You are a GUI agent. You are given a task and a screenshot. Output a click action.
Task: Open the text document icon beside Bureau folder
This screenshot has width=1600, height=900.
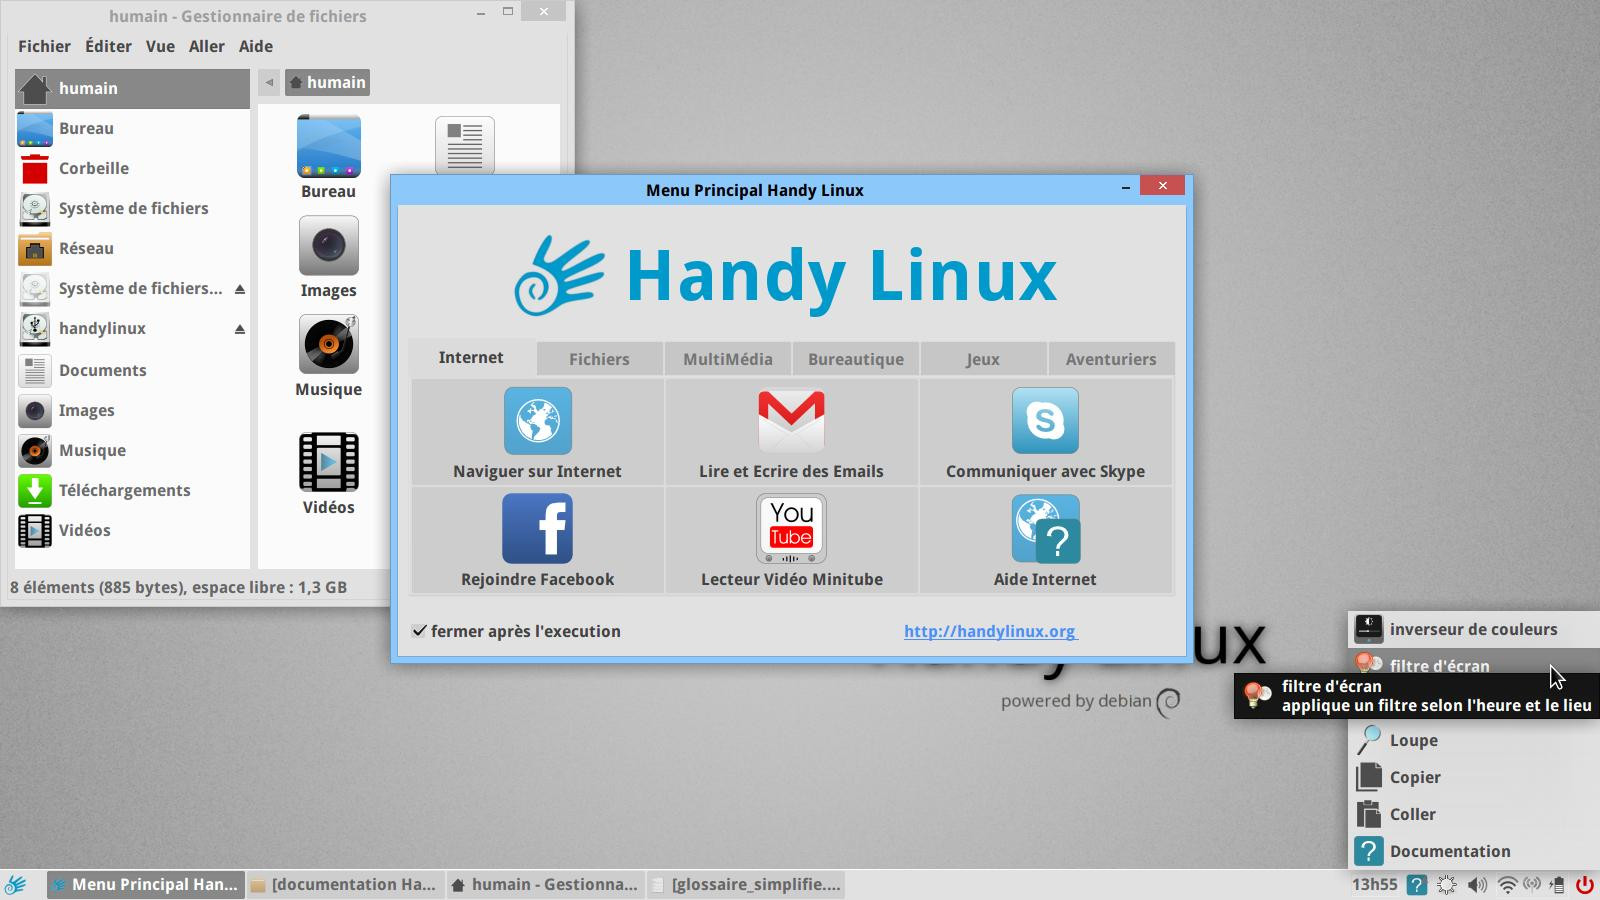coord(465,145)
